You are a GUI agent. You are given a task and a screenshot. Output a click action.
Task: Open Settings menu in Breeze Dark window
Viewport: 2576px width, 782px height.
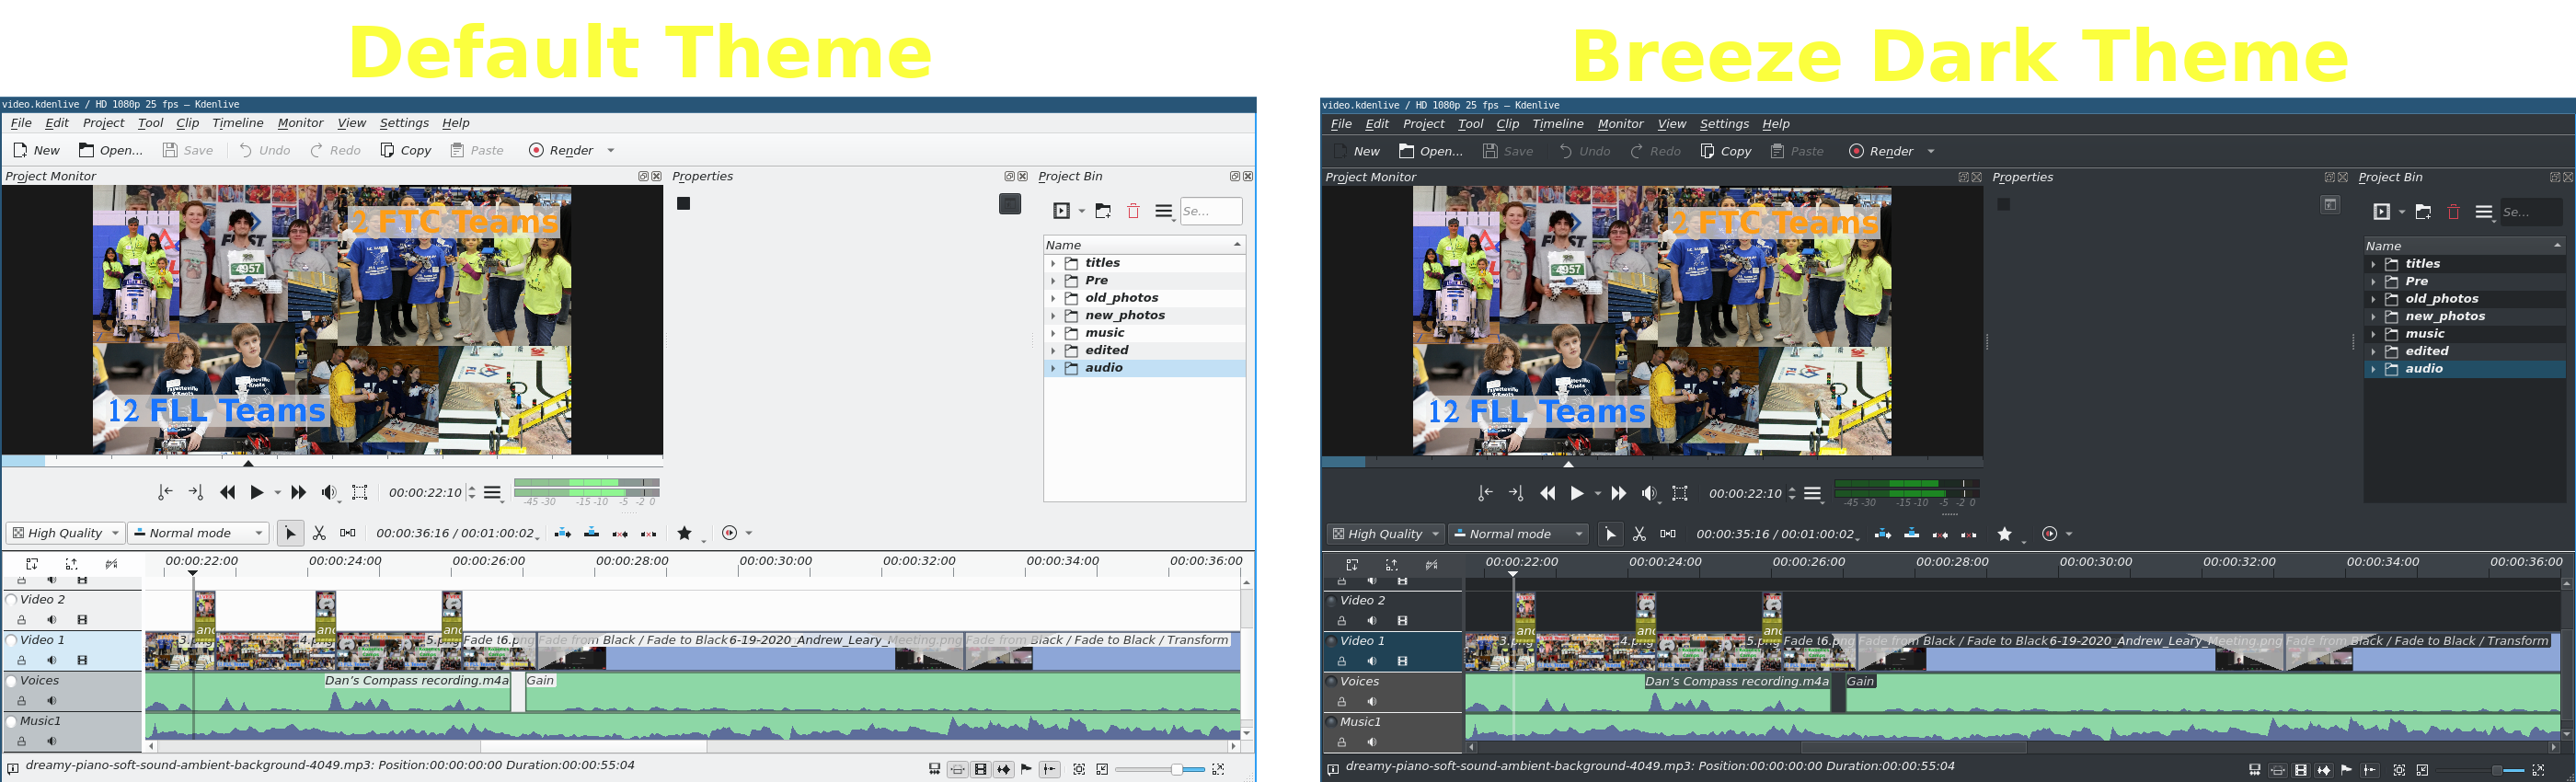[x=1724, y=124]
